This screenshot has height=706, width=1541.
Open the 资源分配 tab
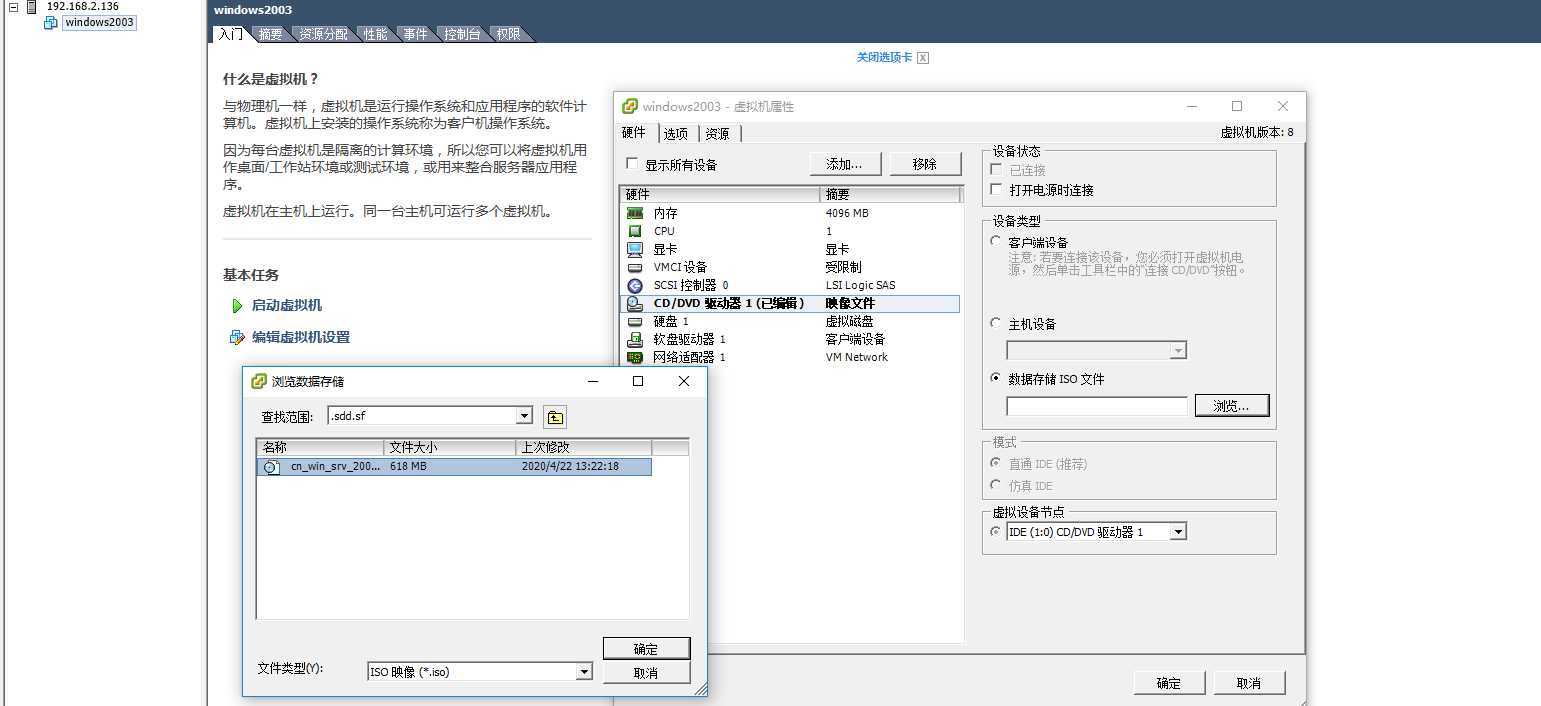(x=324, y=34)
